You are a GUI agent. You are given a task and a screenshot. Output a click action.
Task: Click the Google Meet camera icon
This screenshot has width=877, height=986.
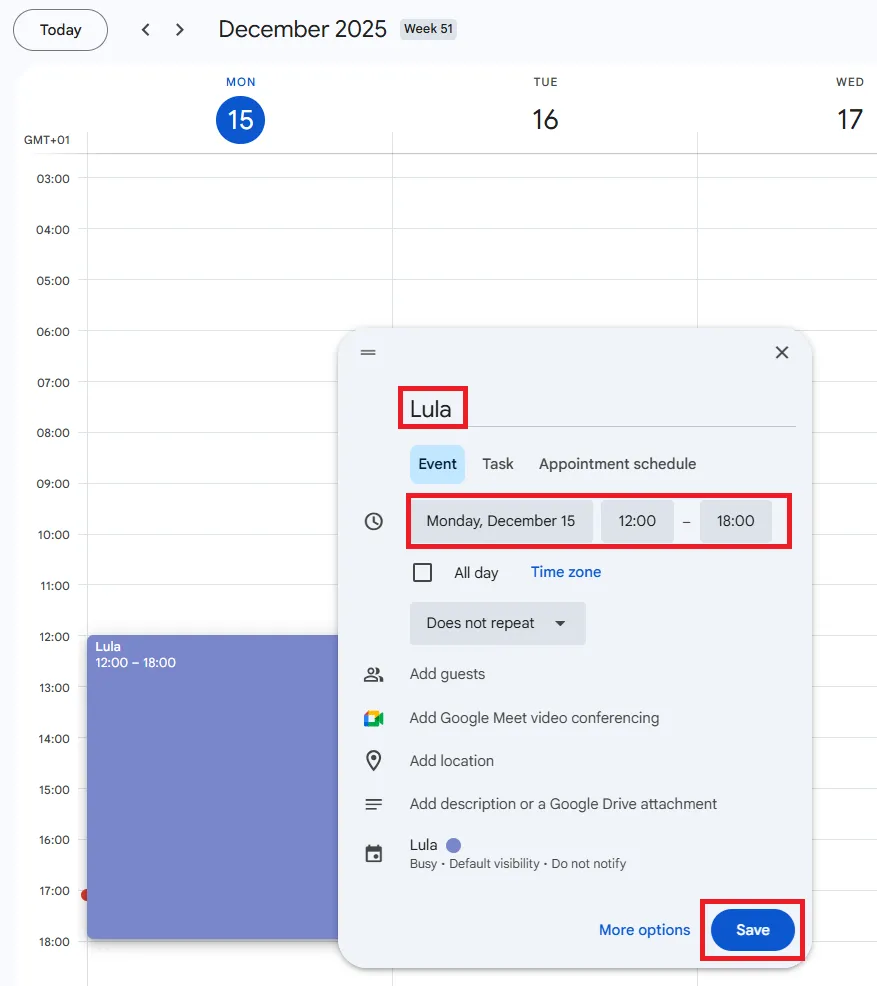click(373, 718)
